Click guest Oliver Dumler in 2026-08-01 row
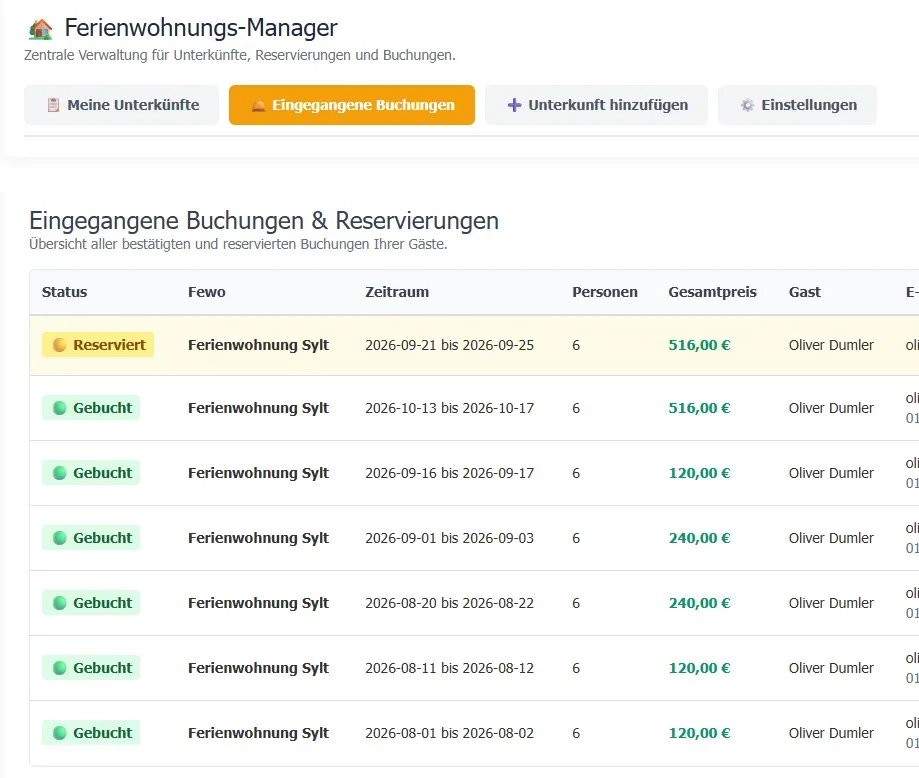This screenshot has width=919, height=778. (x=831, y=733)
